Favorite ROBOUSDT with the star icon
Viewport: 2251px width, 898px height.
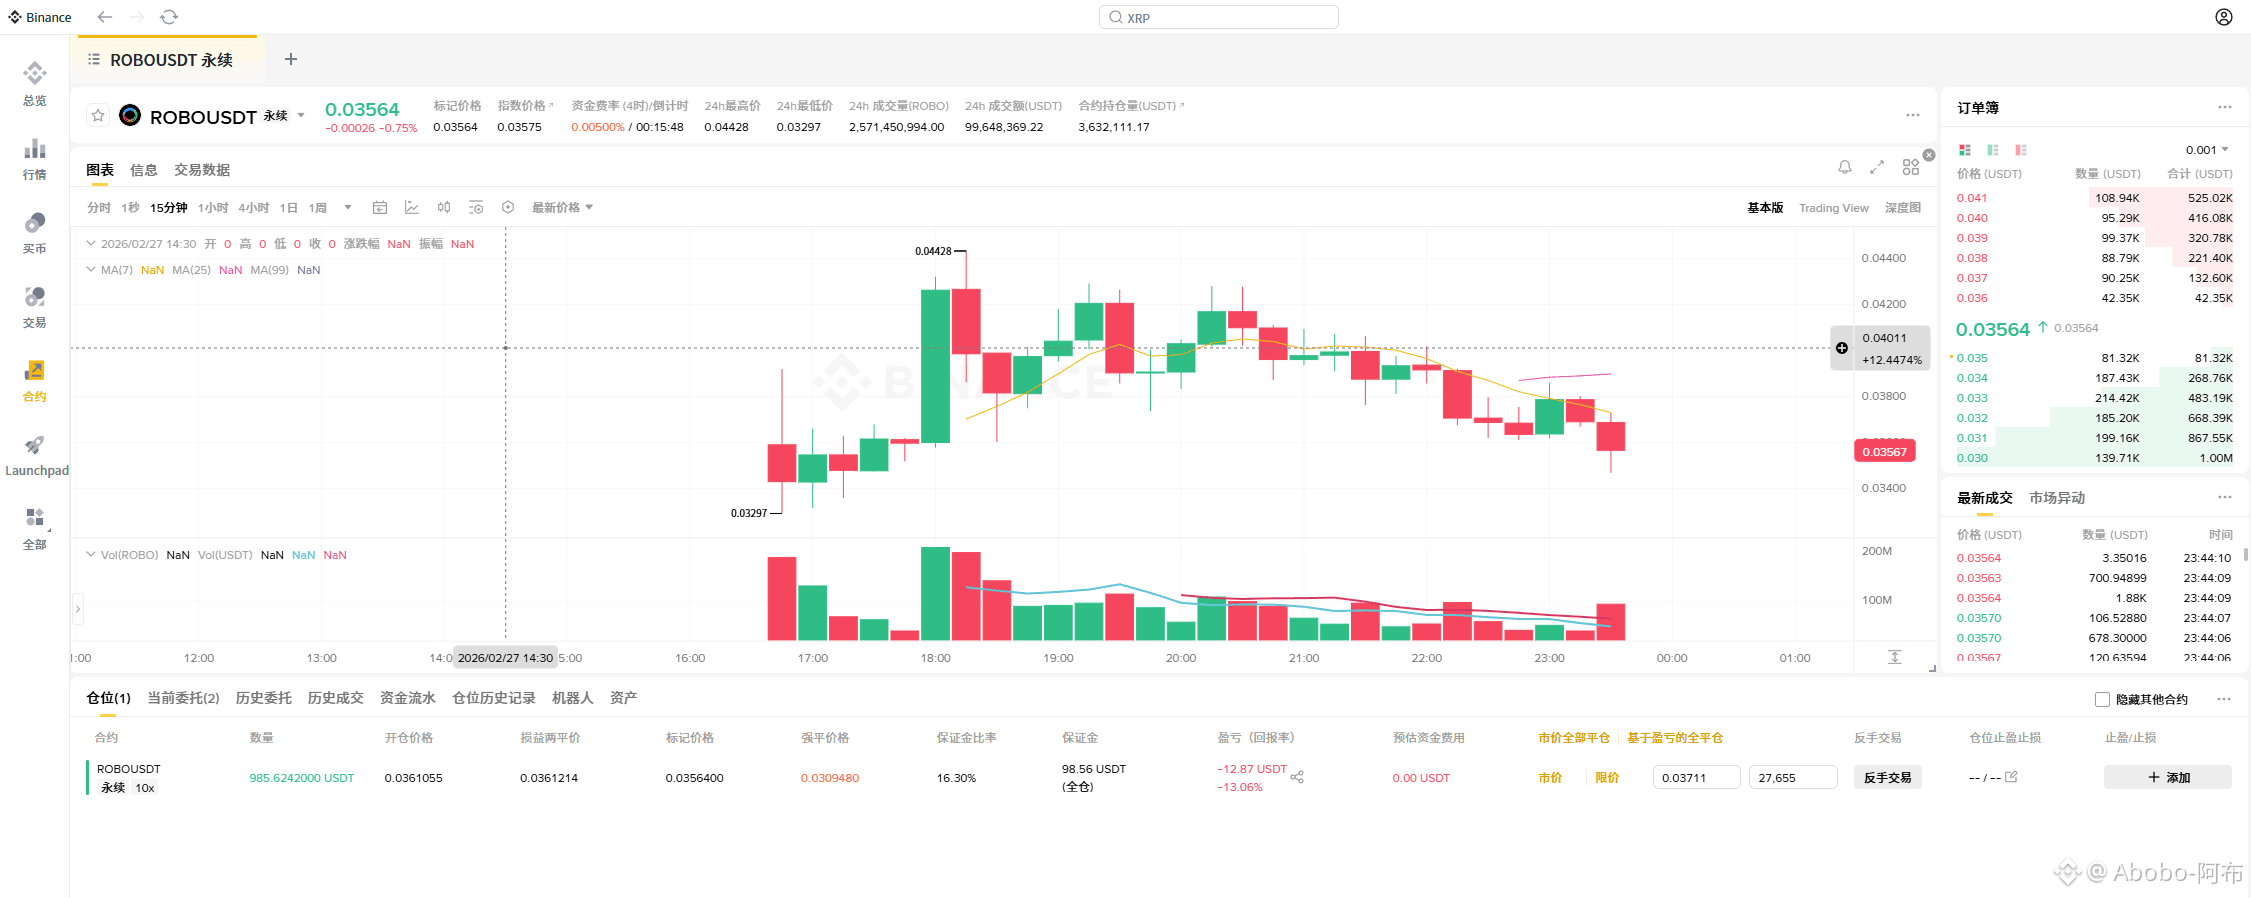click(x=98, y=116)
